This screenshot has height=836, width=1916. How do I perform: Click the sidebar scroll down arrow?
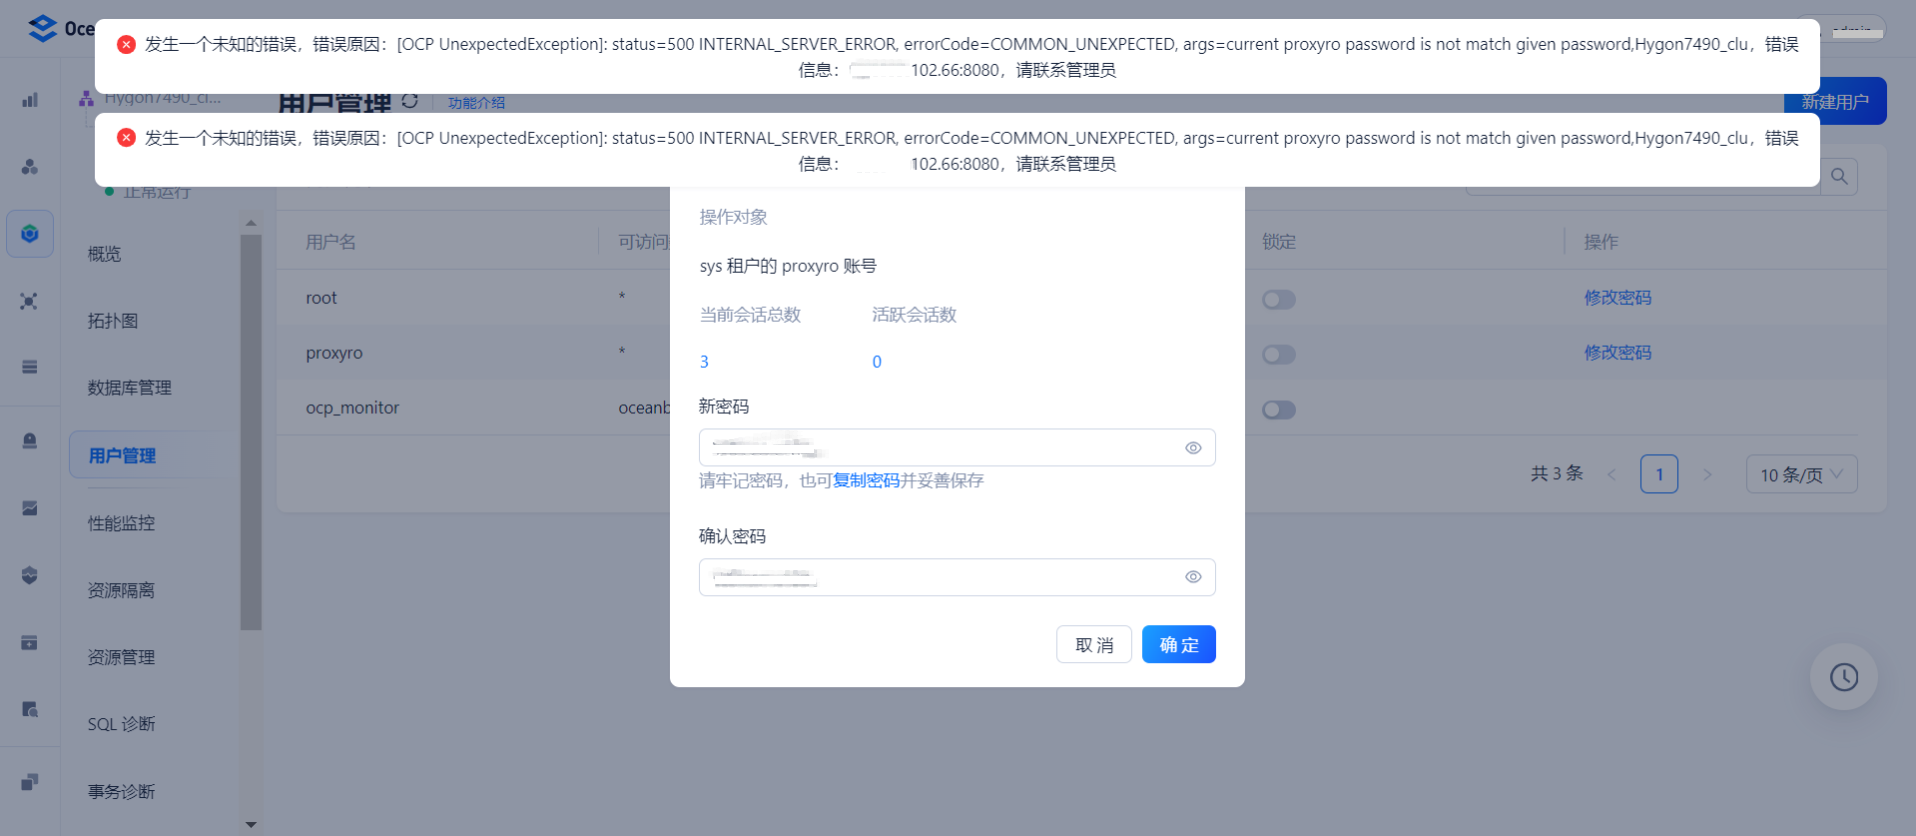pyautogui.click(x=251, y=825)
